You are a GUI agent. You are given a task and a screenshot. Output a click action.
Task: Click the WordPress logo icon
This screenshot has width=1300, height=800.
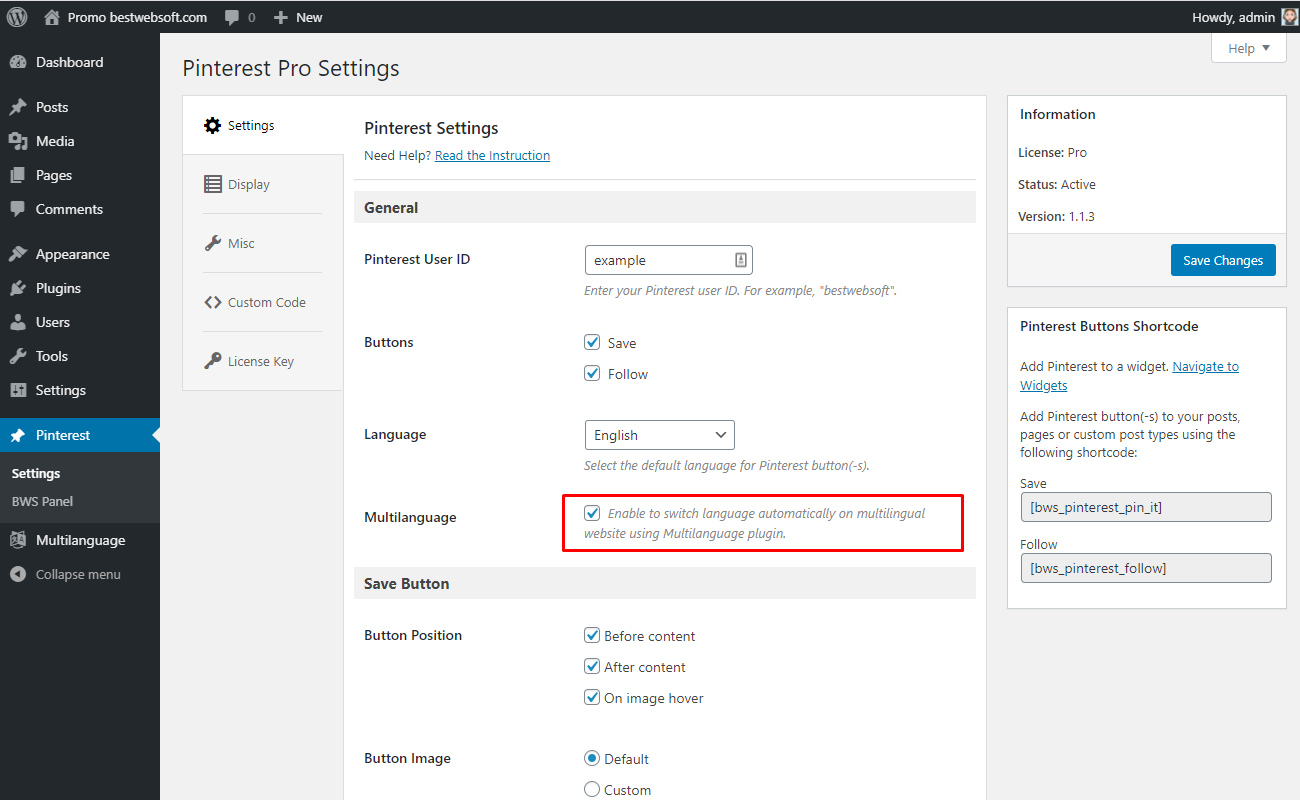[x=17, y=17]
